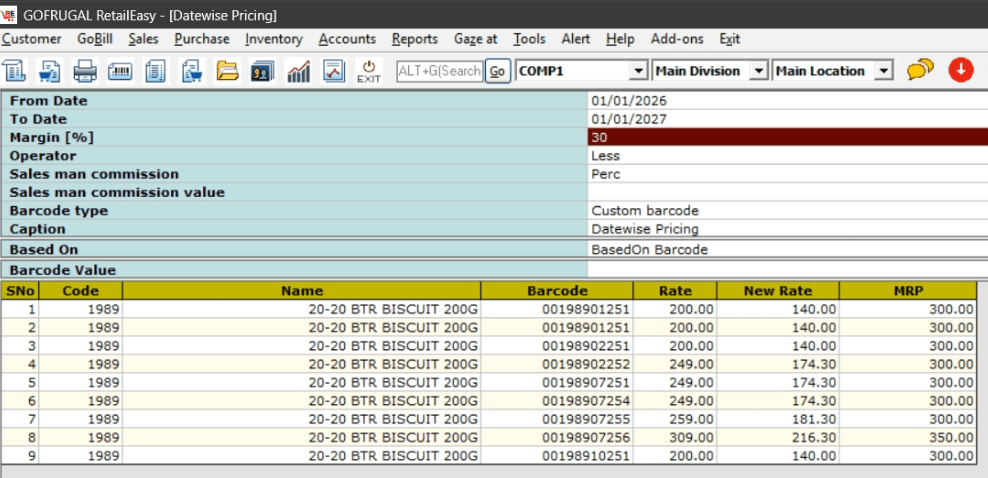The image size is (988, 478).
Task: Open the Purchase menu
Action: pyautogui.click(x=201, y=39)
